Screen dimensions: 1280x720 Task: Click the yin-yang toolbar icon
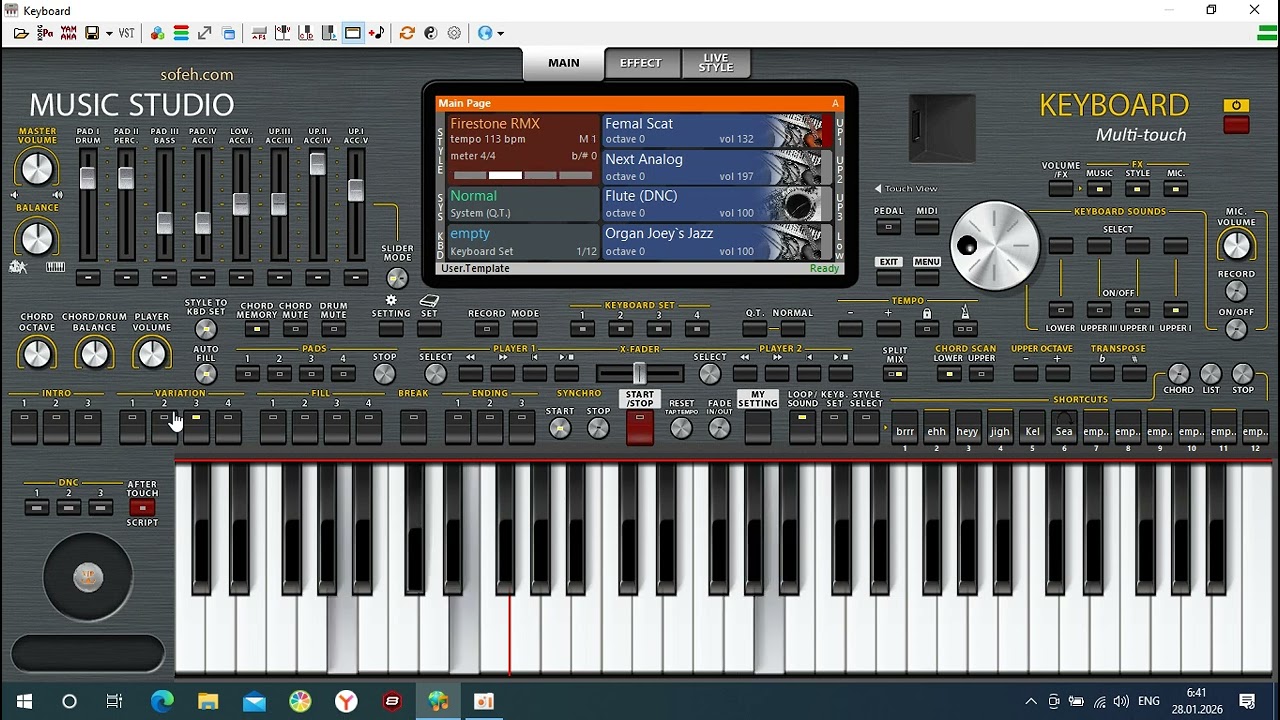pos(431,33)
